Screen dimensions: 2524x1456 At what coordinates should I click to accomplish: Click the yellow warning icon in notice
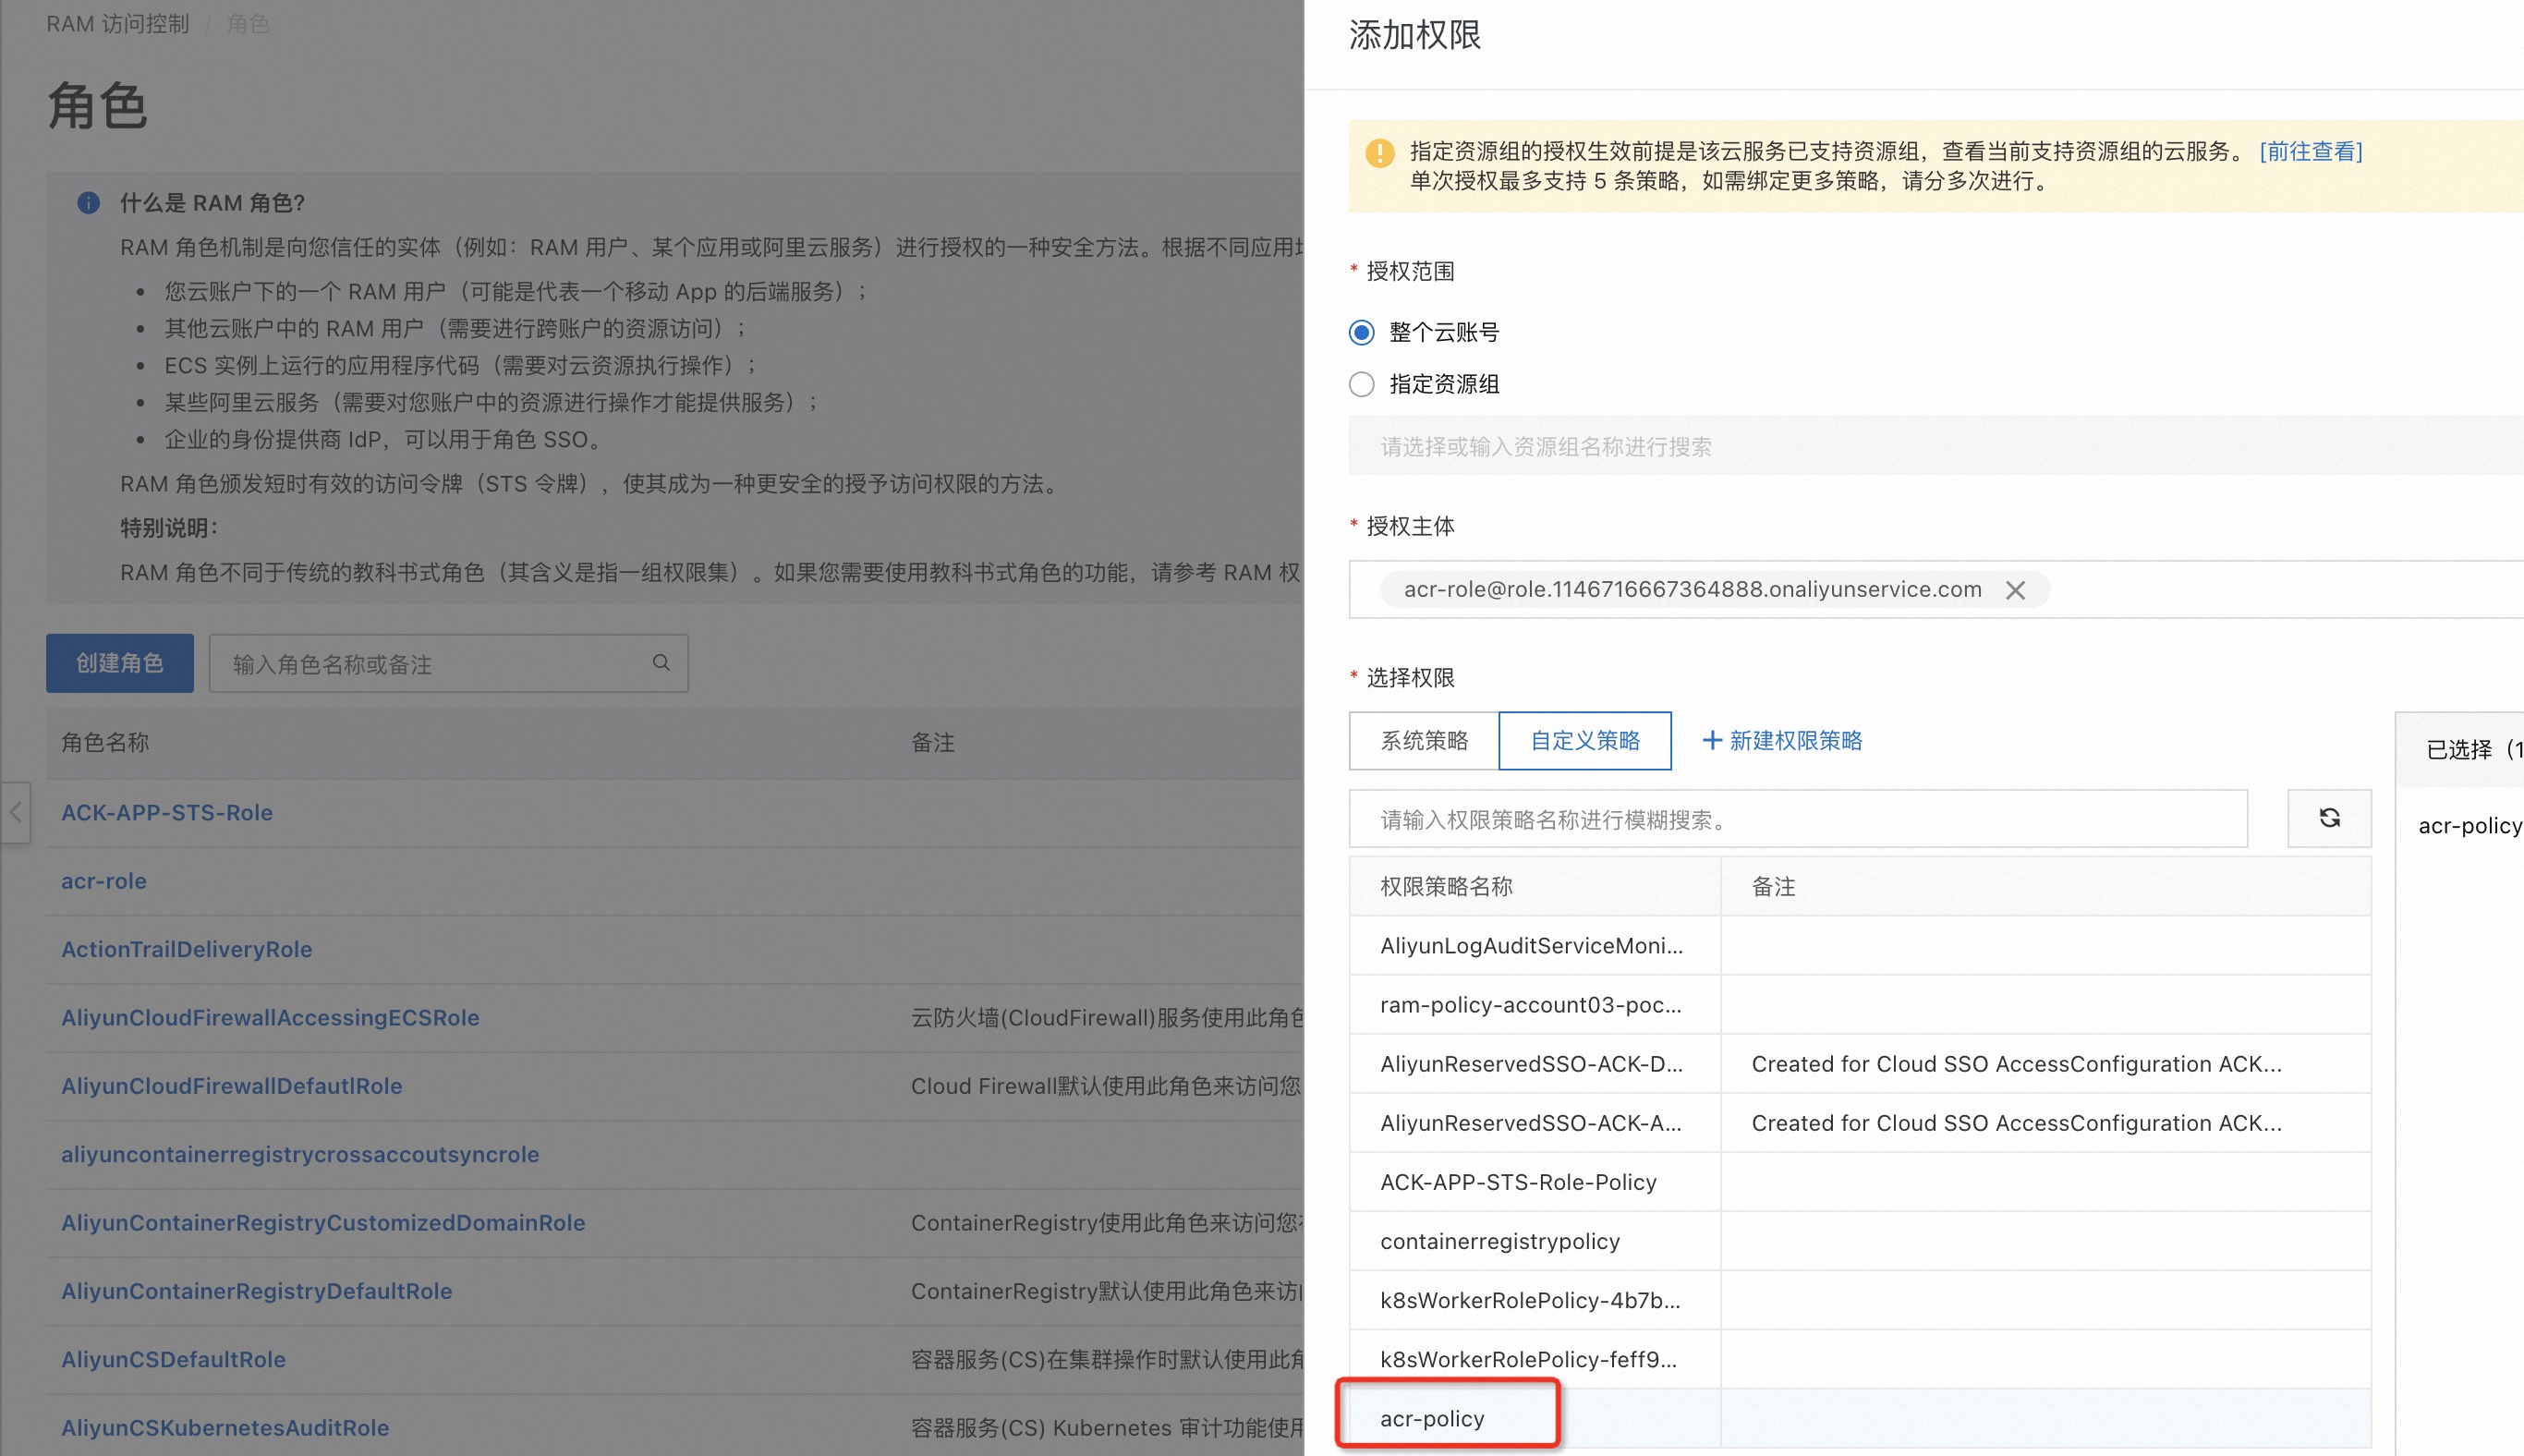point(1379,153)
